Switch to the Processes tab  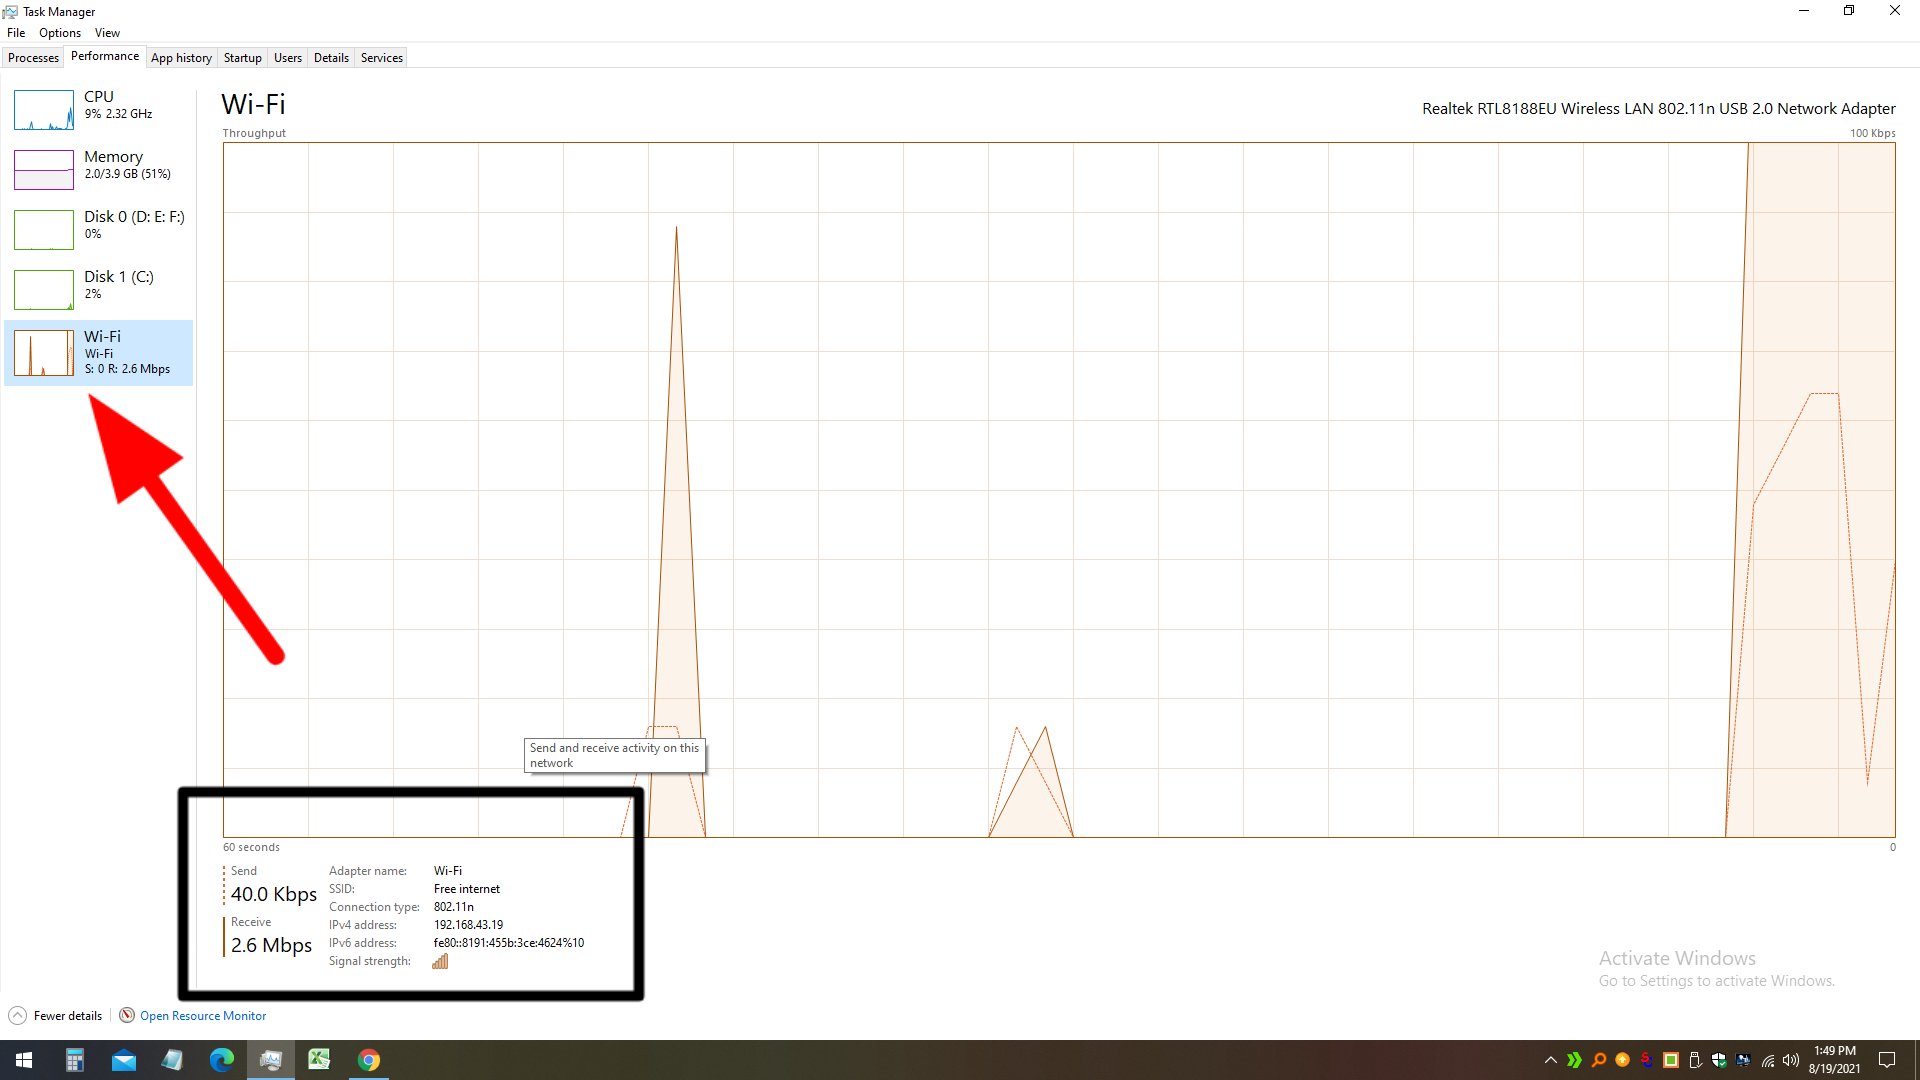point(33,57)
